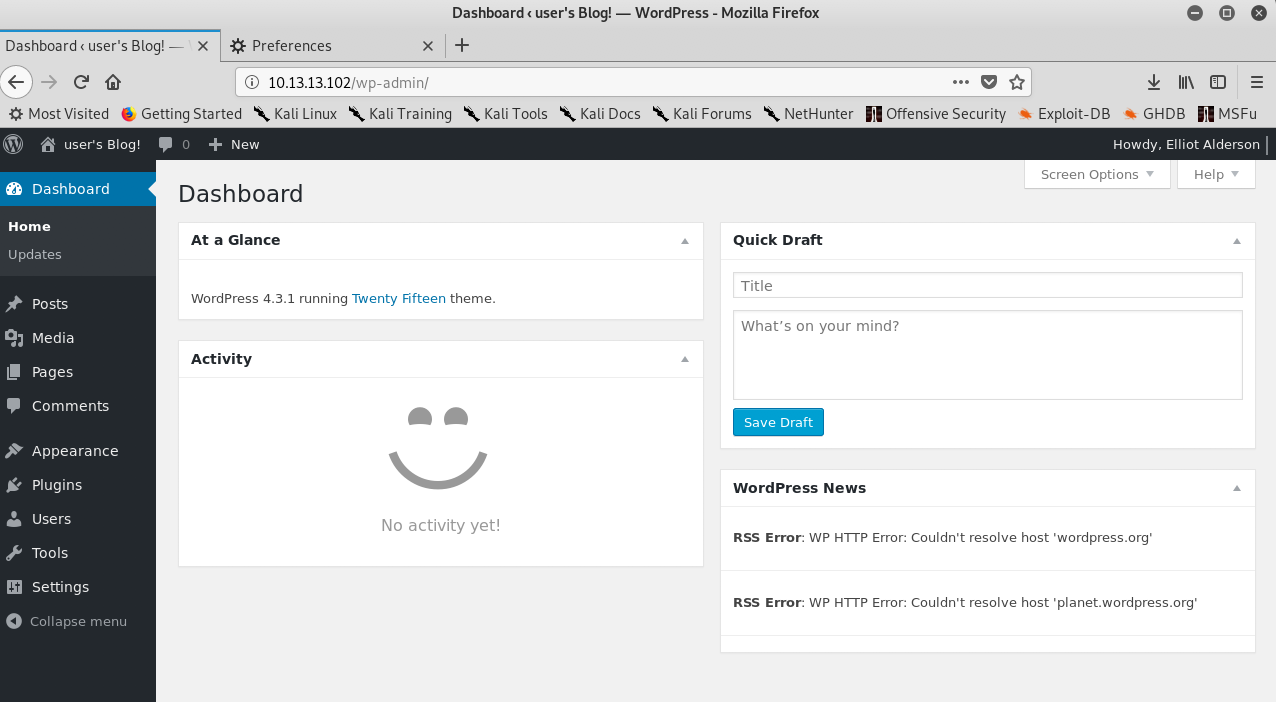Open Getting Started bookmark
Screen dimensions: 1276x702
(181, 114)
